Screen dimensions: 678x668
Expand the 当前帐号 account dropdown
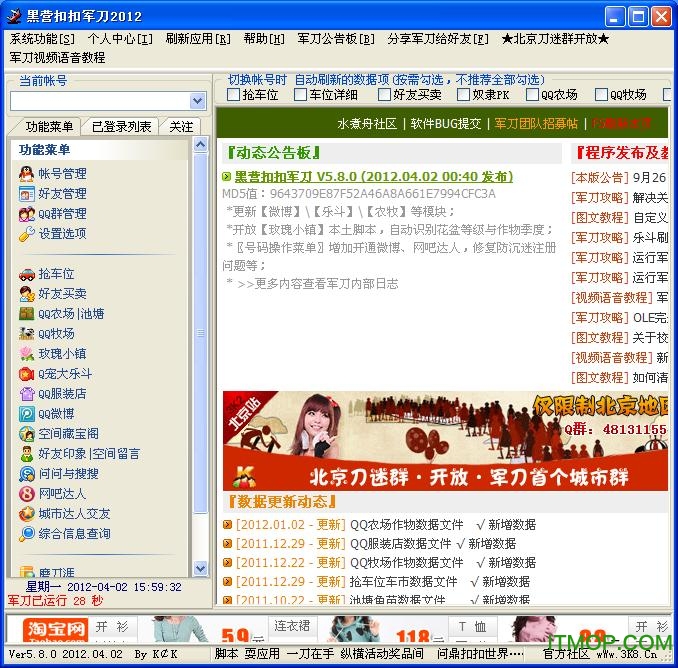pyautogui.click(x=197, y=101)
